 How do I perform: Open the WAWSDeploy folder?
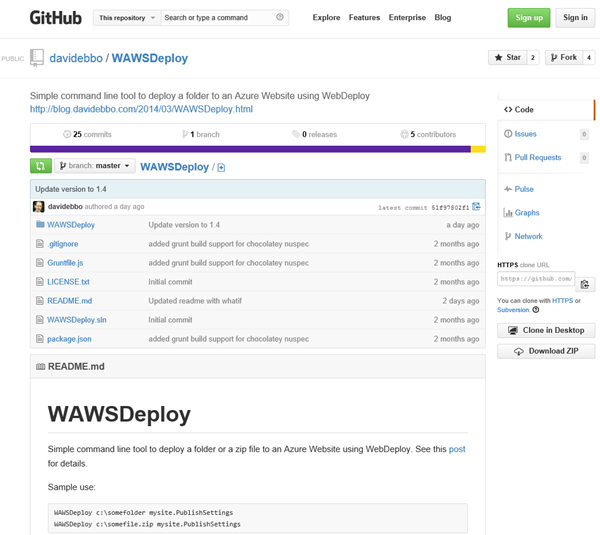71,225
